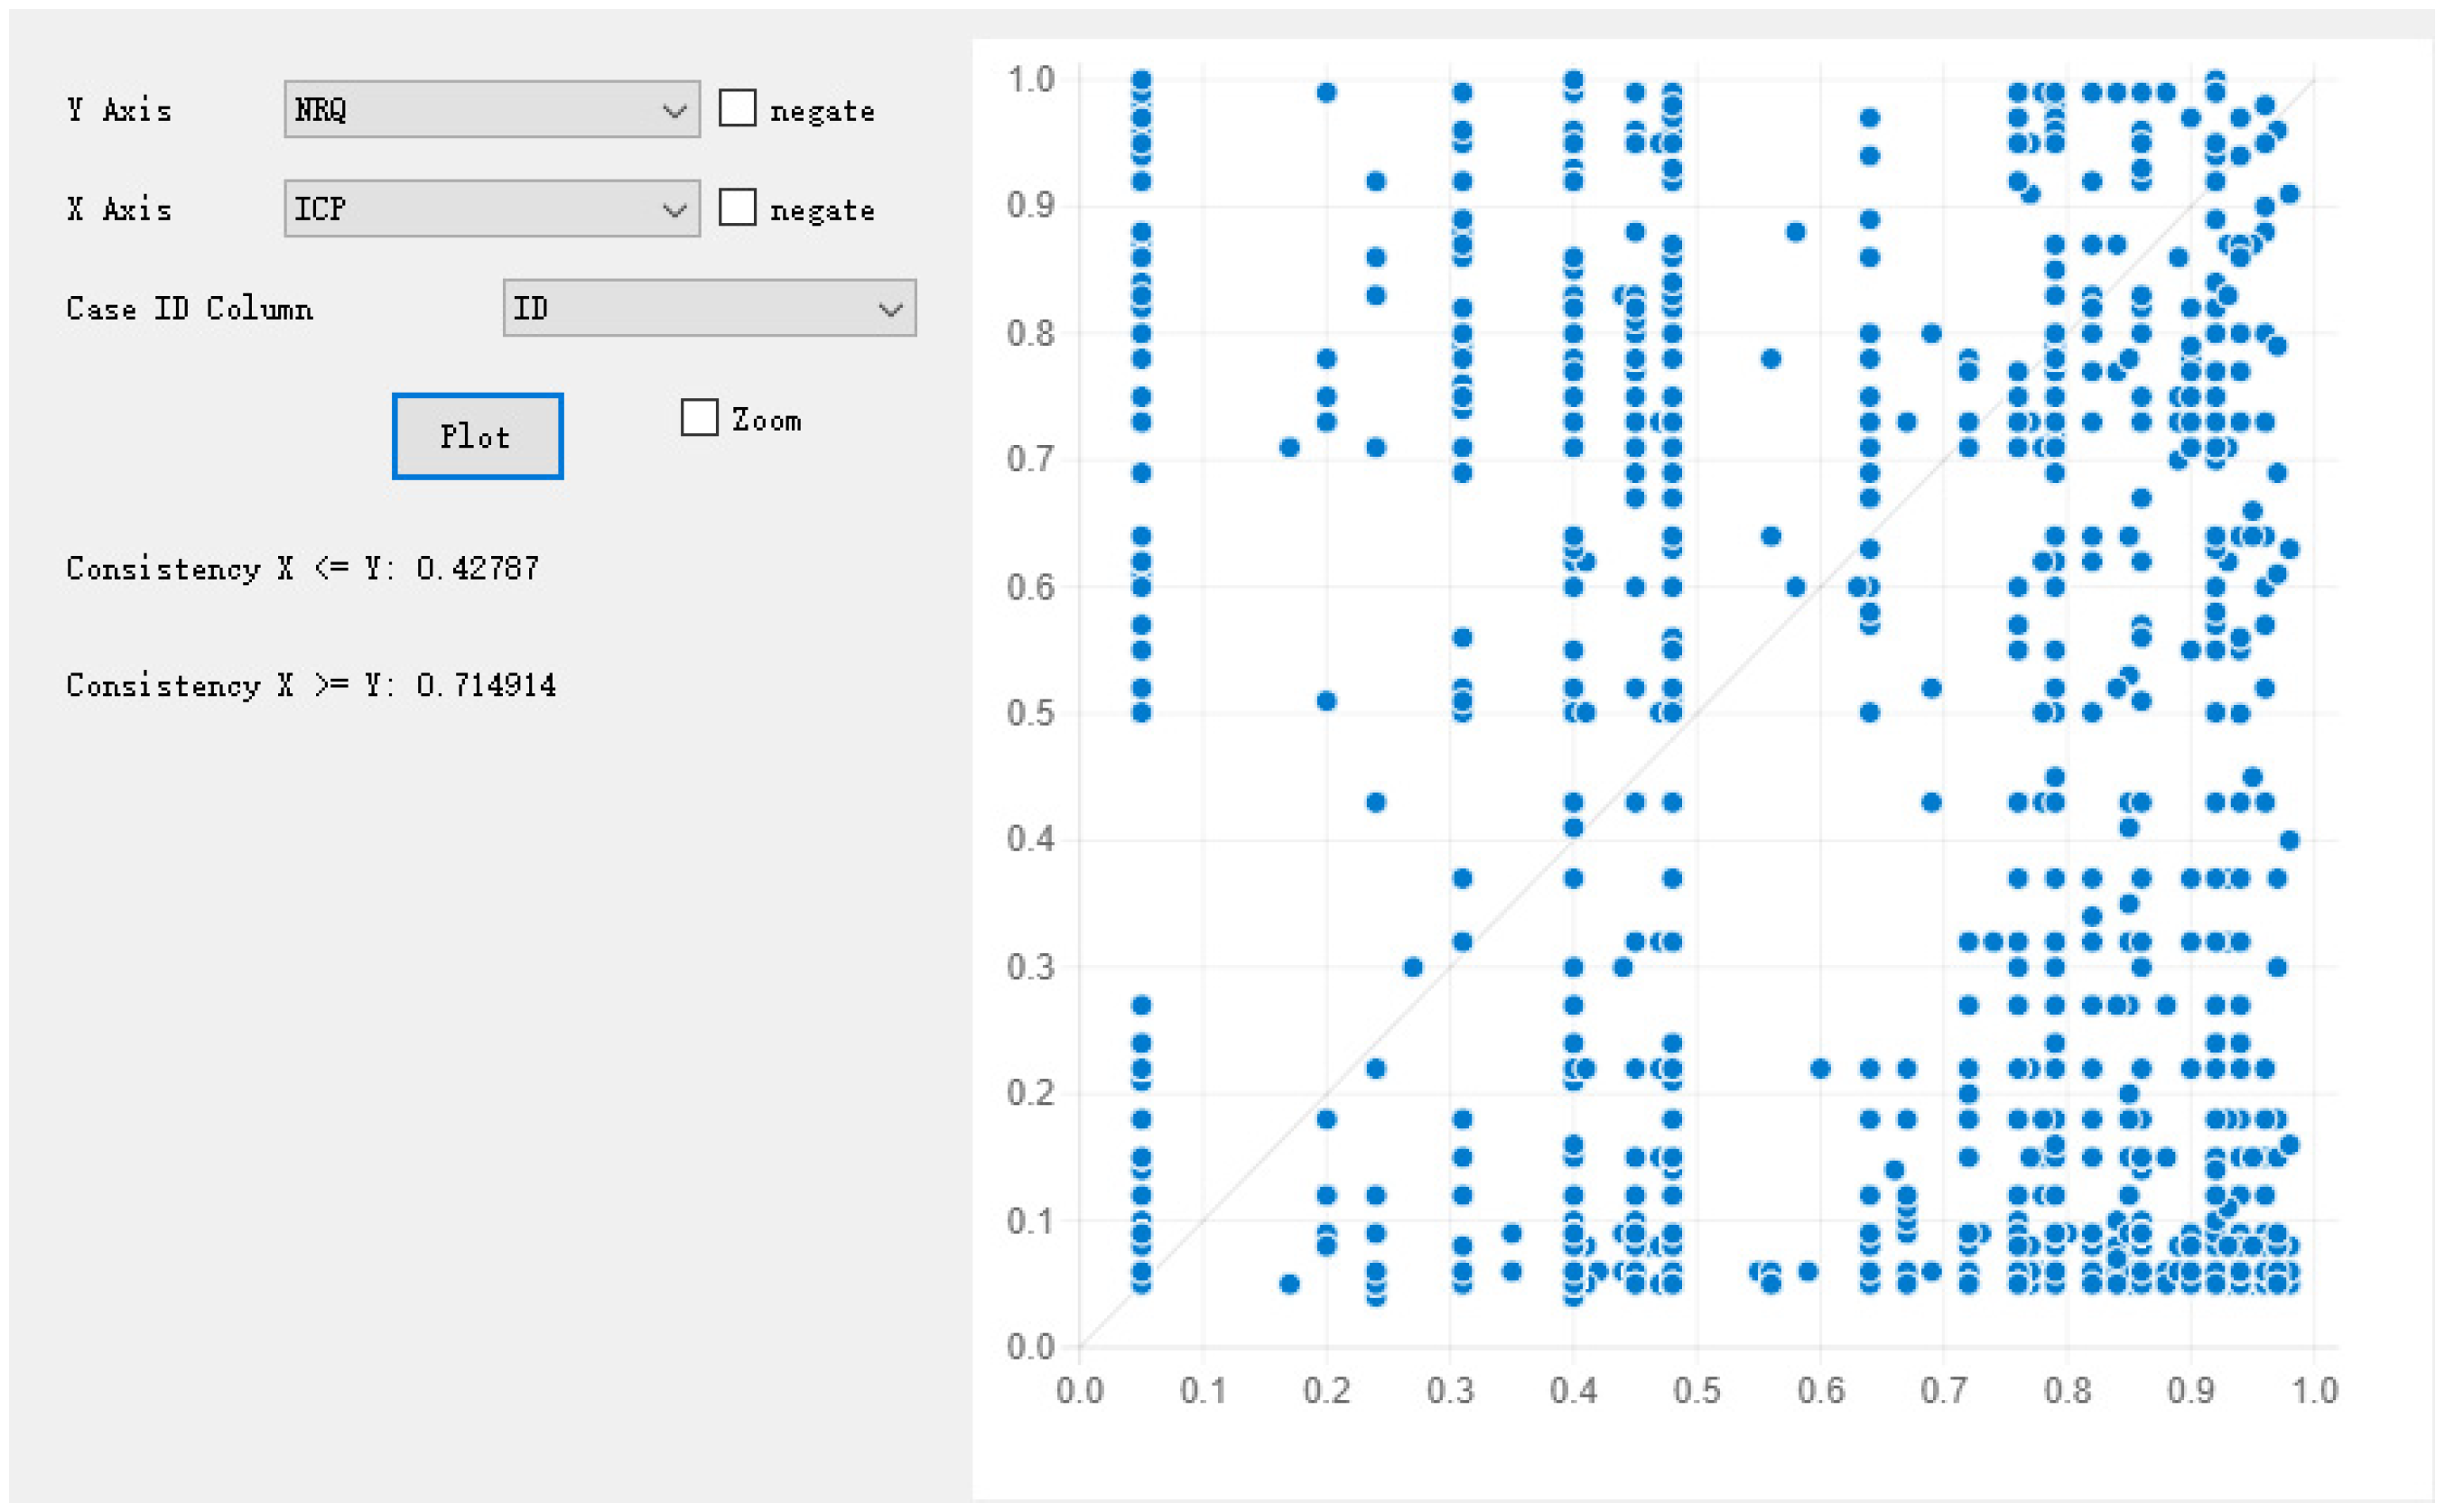The width and height of the screenshot is (2445, 1512).
Task: Click the 0.0 x-axis origin label
Action: (x=1079, y=1390)
